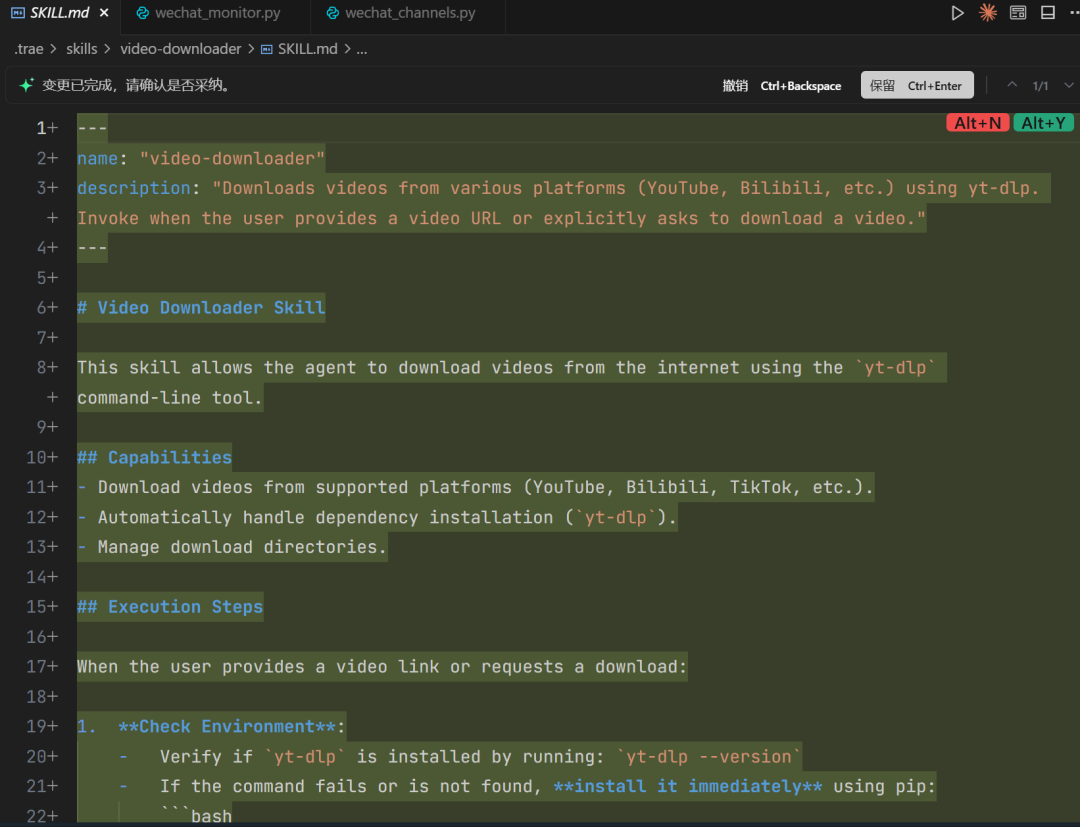
Task: Click line number 1 in the gutter
Action: pos(41,128)
